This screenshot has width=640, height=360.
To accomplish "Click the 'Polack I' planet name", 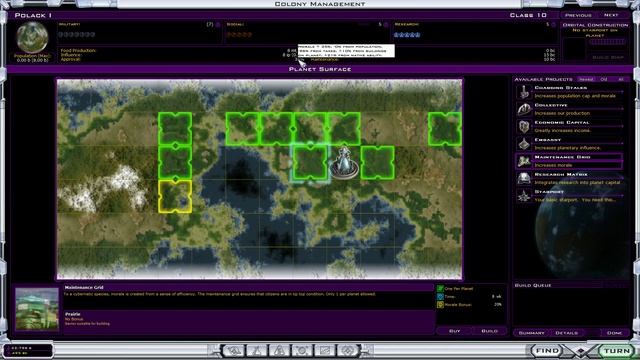I will 33,15.
